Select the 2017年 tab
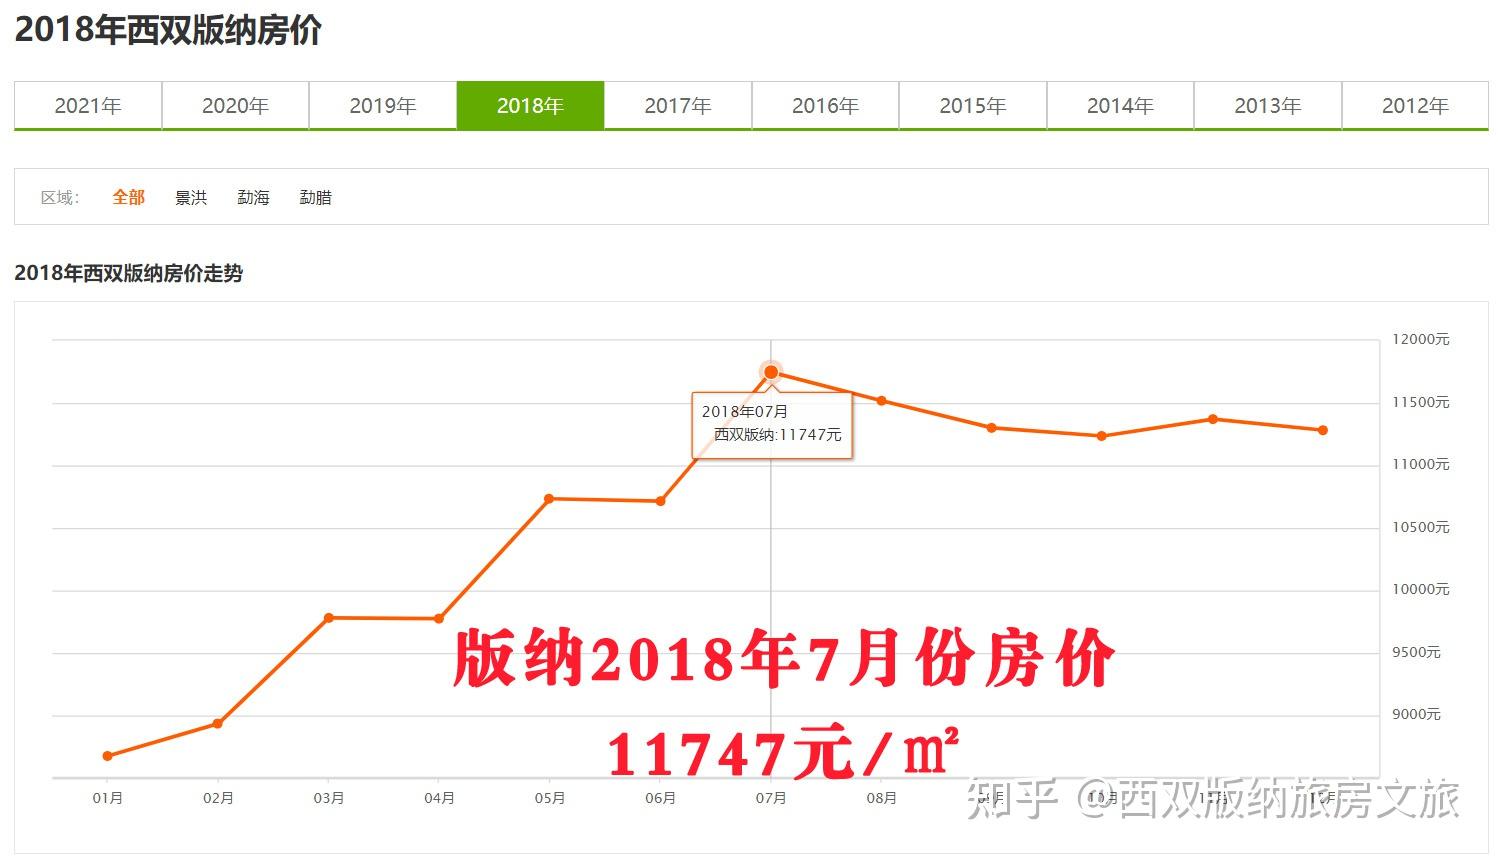Image resolution: width=1498 pixels, height=859 pixels. coord(678,105)
